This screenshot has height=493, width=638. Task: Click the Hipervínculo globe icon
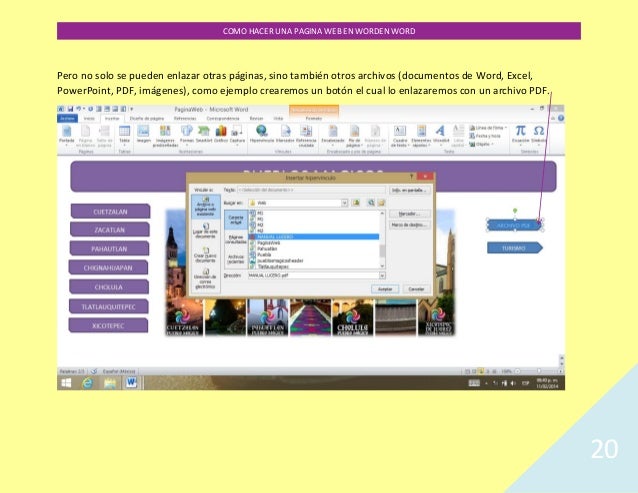(x=262, y=131)
